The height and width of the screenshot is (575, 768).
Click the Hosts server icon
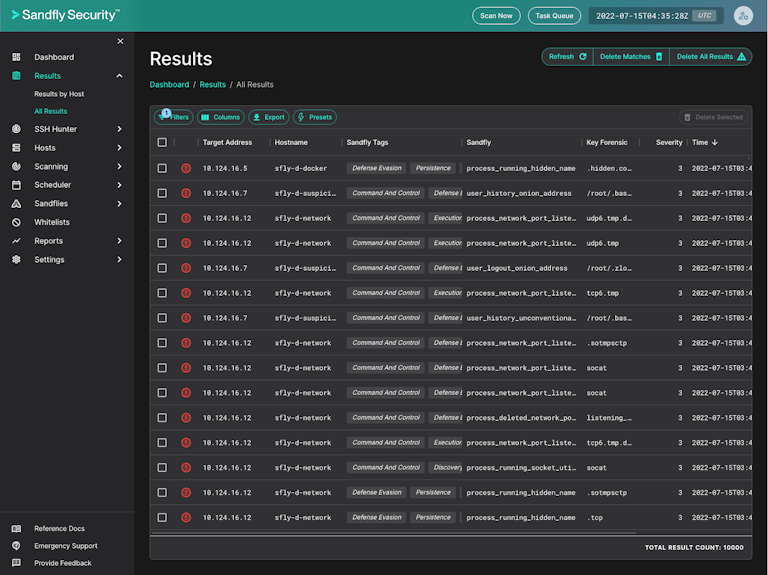tap(16, 147)
